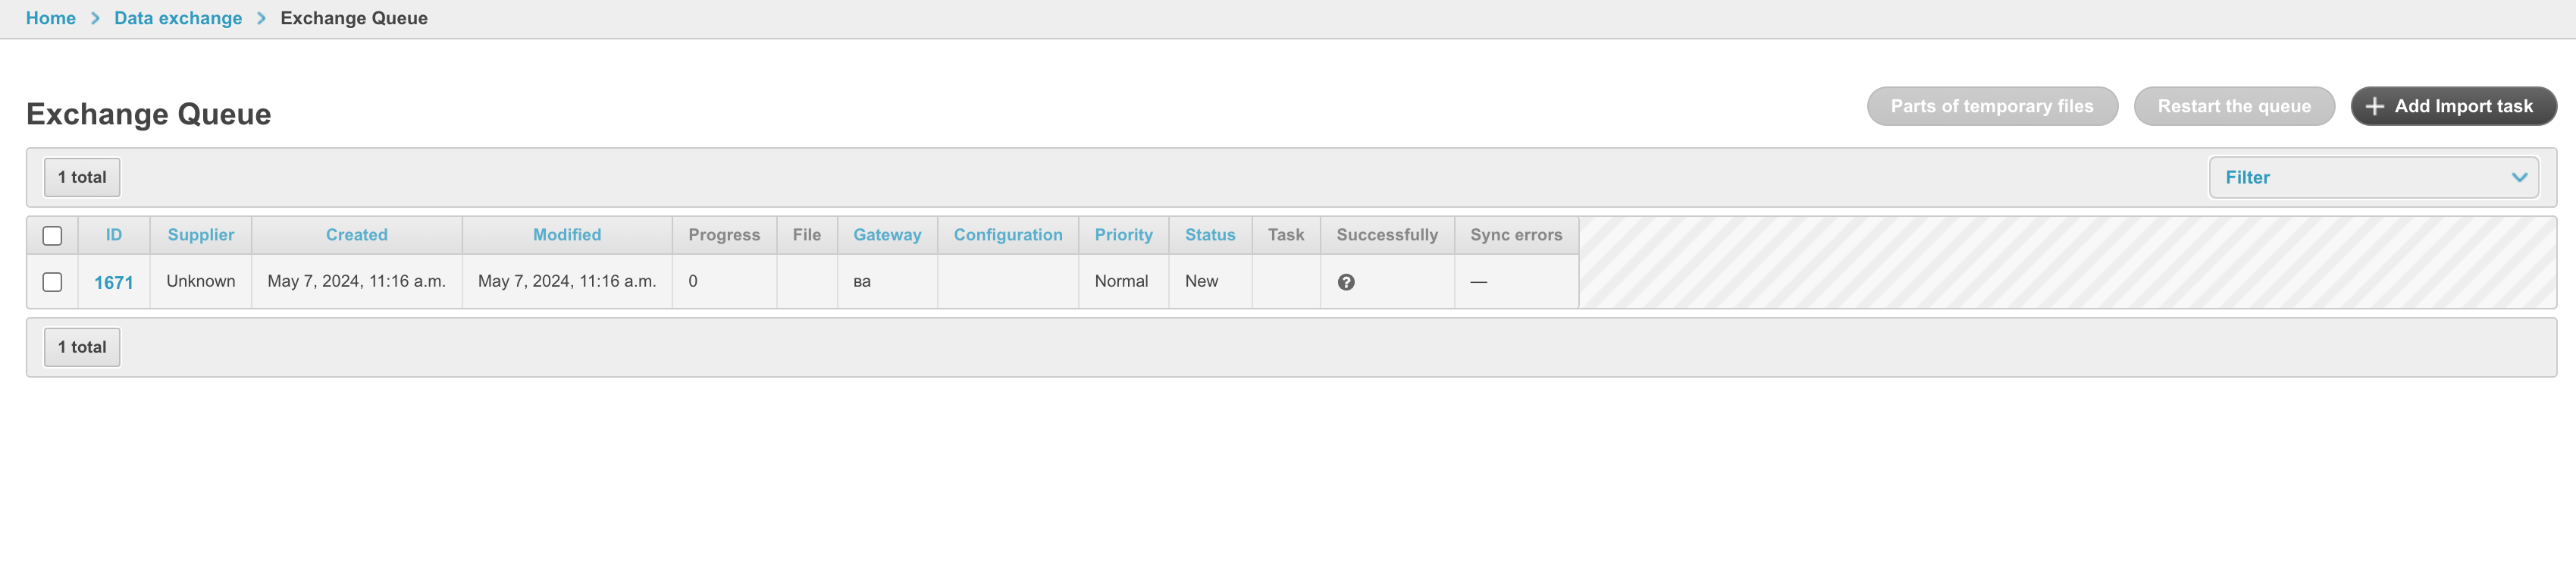This screenshot has height=587, width=2576.
Task: Go to Home in breadcrumb
Action: (51, 18)
